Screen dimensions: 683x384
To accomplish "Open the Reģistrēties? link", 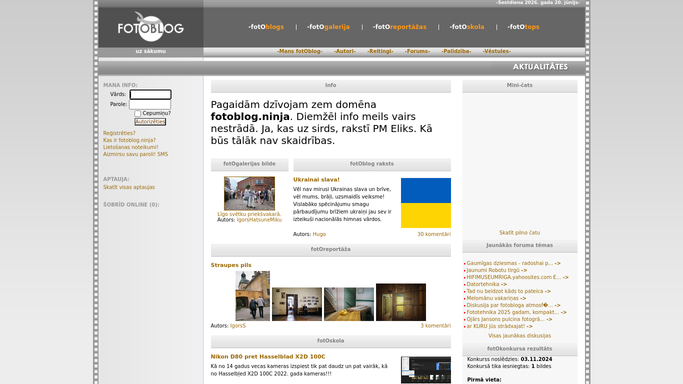I will click(x=119, y=133).
